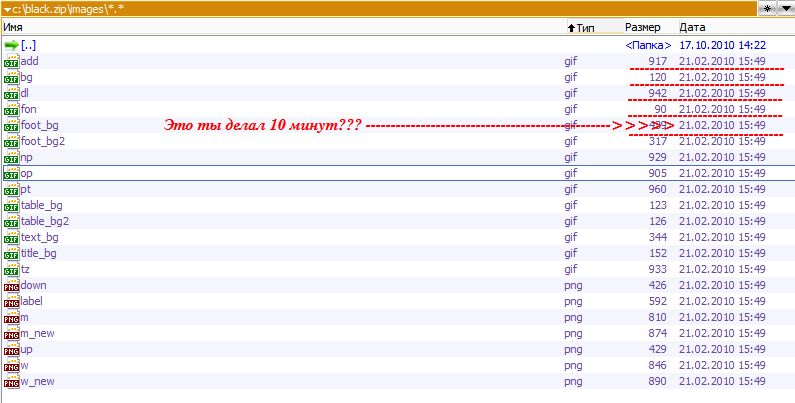Click the w_new png file icon
This screenshot has height=403, width=795.
pos(11,382)
